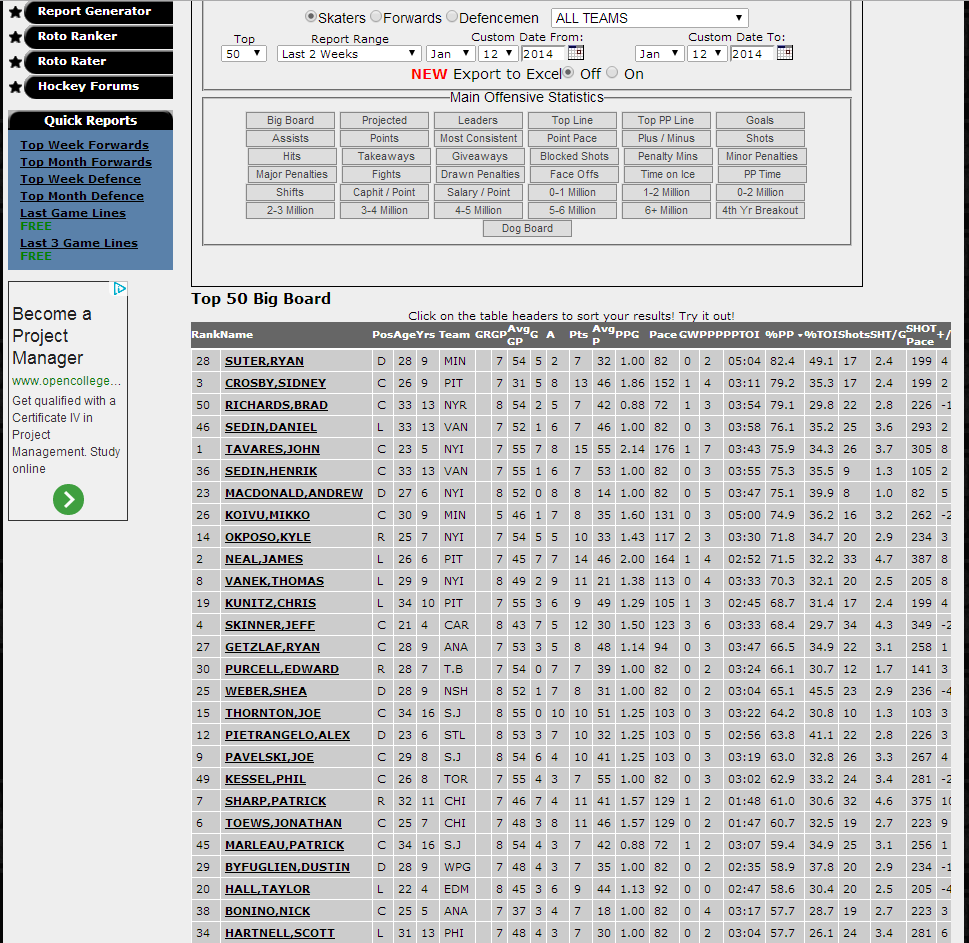Click the 6+ Million button
969x943 pixels.
(666, 210)
